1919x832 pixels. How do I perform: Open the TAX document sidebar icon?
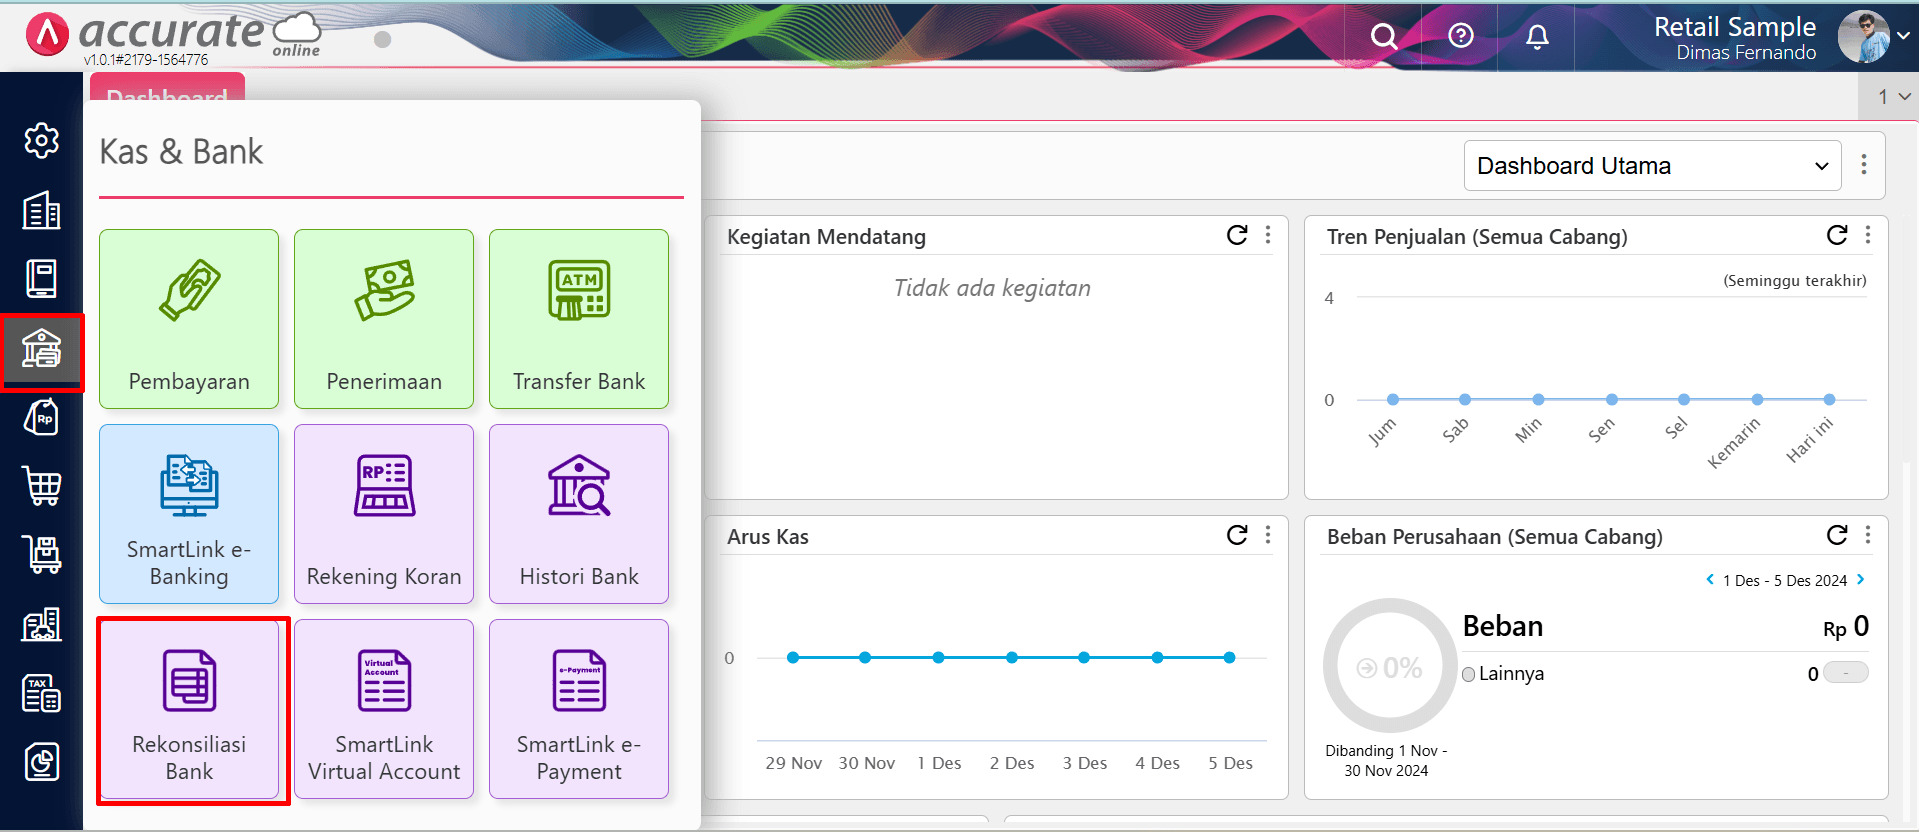[41, 693]
